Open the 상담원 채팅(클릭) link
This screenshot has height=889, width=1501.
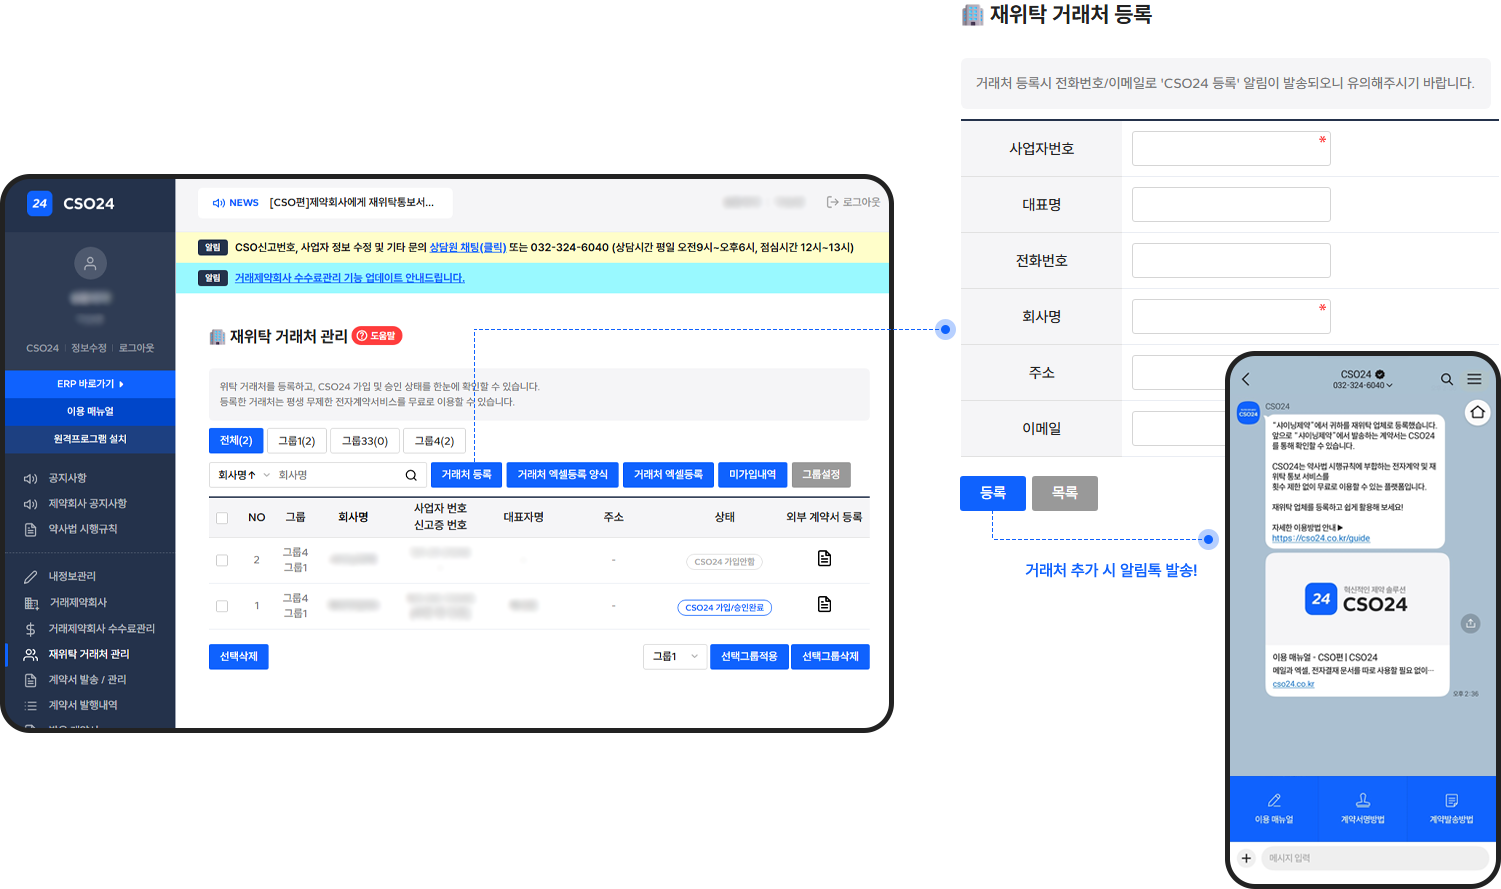[x=467, y=247]
